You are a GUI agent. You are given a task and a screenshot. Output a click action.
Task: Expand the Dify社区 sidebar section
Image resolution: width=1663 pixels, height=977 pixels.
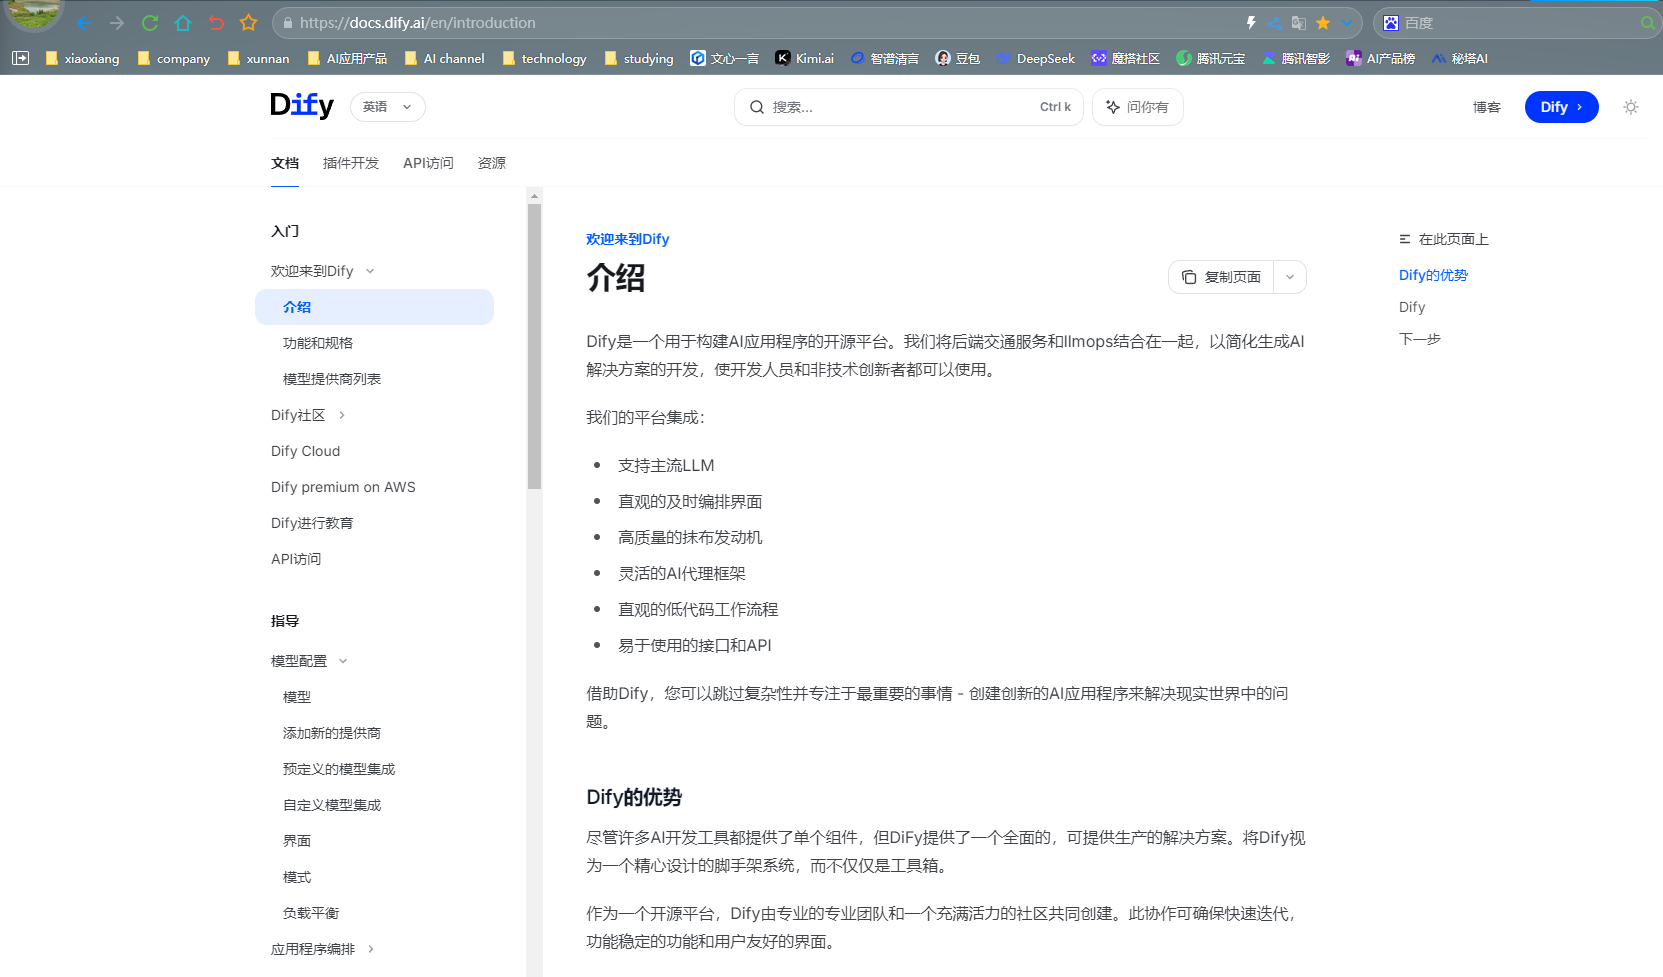[x=342, y=415]
